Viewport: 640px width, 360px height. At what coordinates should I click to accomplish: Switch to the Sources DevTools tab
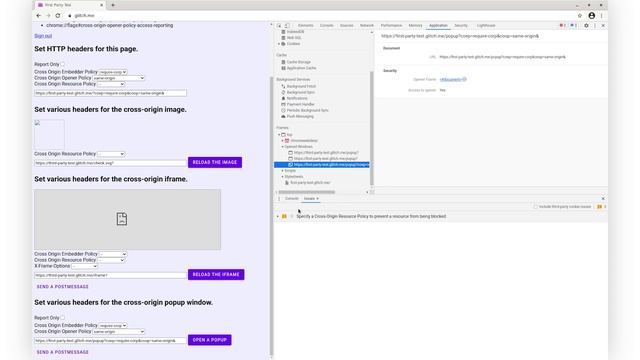point(347,25)
